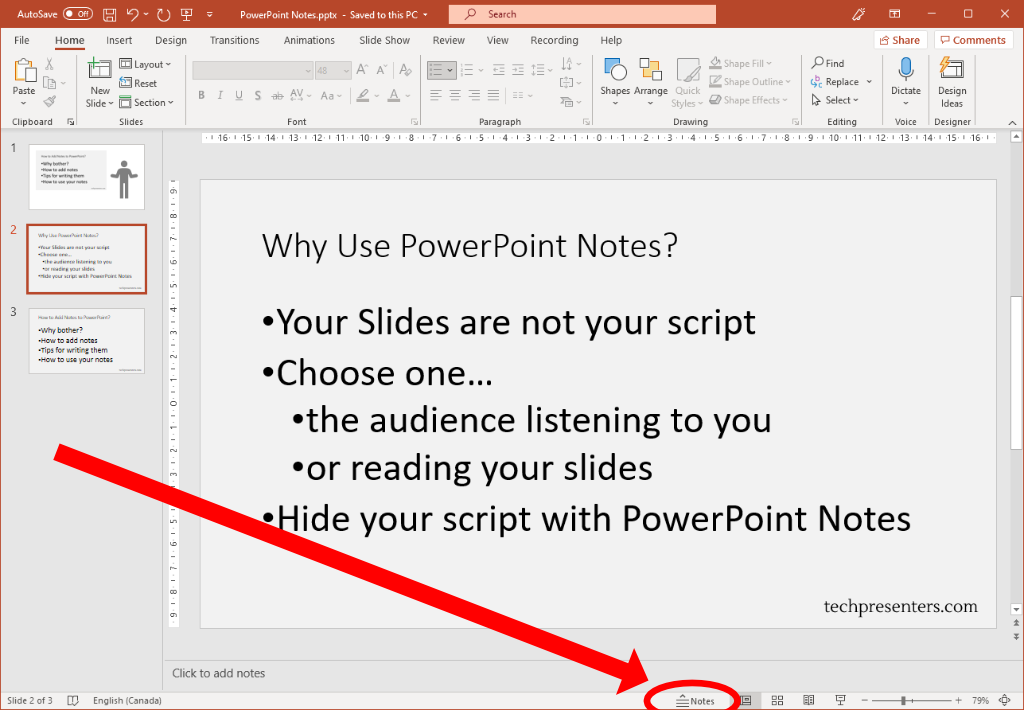This screenshot has height=710, width=1024.
Task: Click the zoom in plus button
Action: (x=958, y=700)
